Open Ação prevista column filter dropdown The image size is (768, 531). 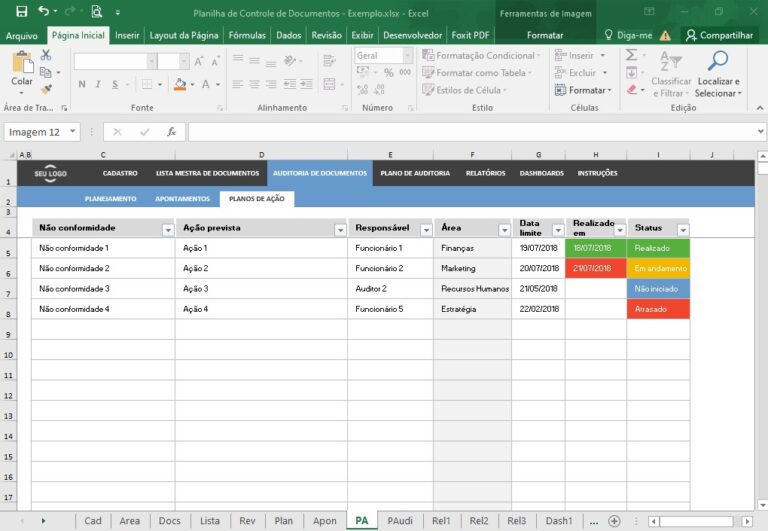[340, 230]
